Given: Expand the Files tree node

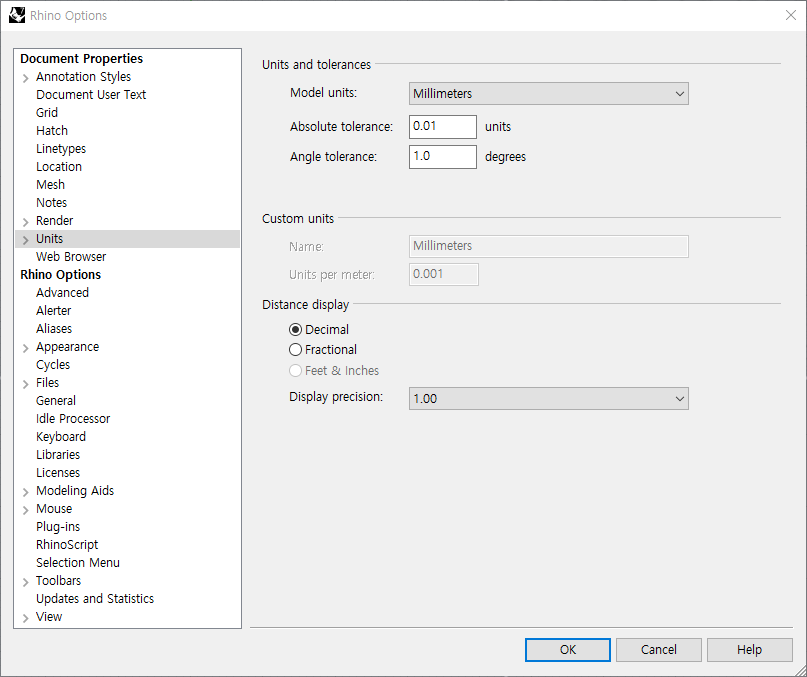Looking at the screenshot, I should [x=25, y=384].
